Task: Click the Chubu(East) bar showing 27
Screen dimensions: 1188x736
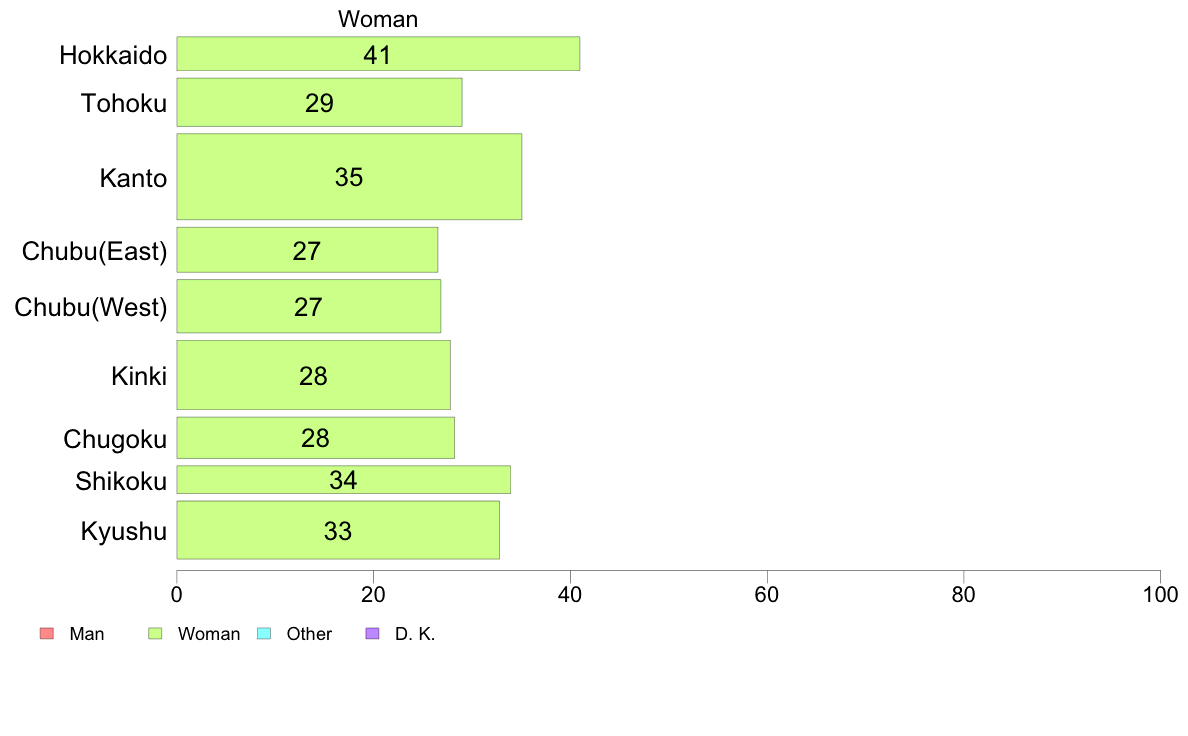Action: pyautogui.click(x=307, y=250)
